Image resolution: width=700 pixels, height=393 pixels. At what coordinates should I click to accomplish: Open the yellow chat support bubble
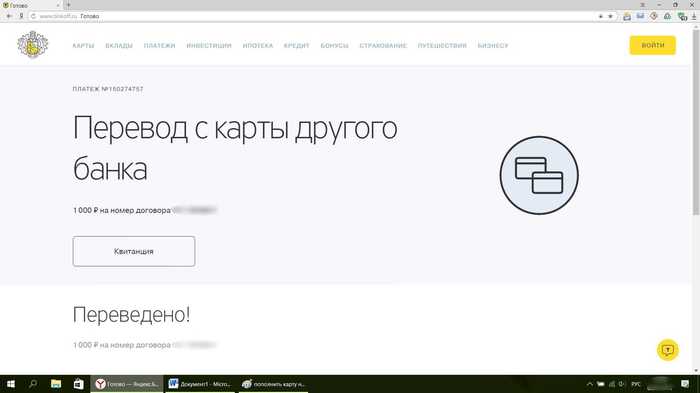click(x=667, y=350)
